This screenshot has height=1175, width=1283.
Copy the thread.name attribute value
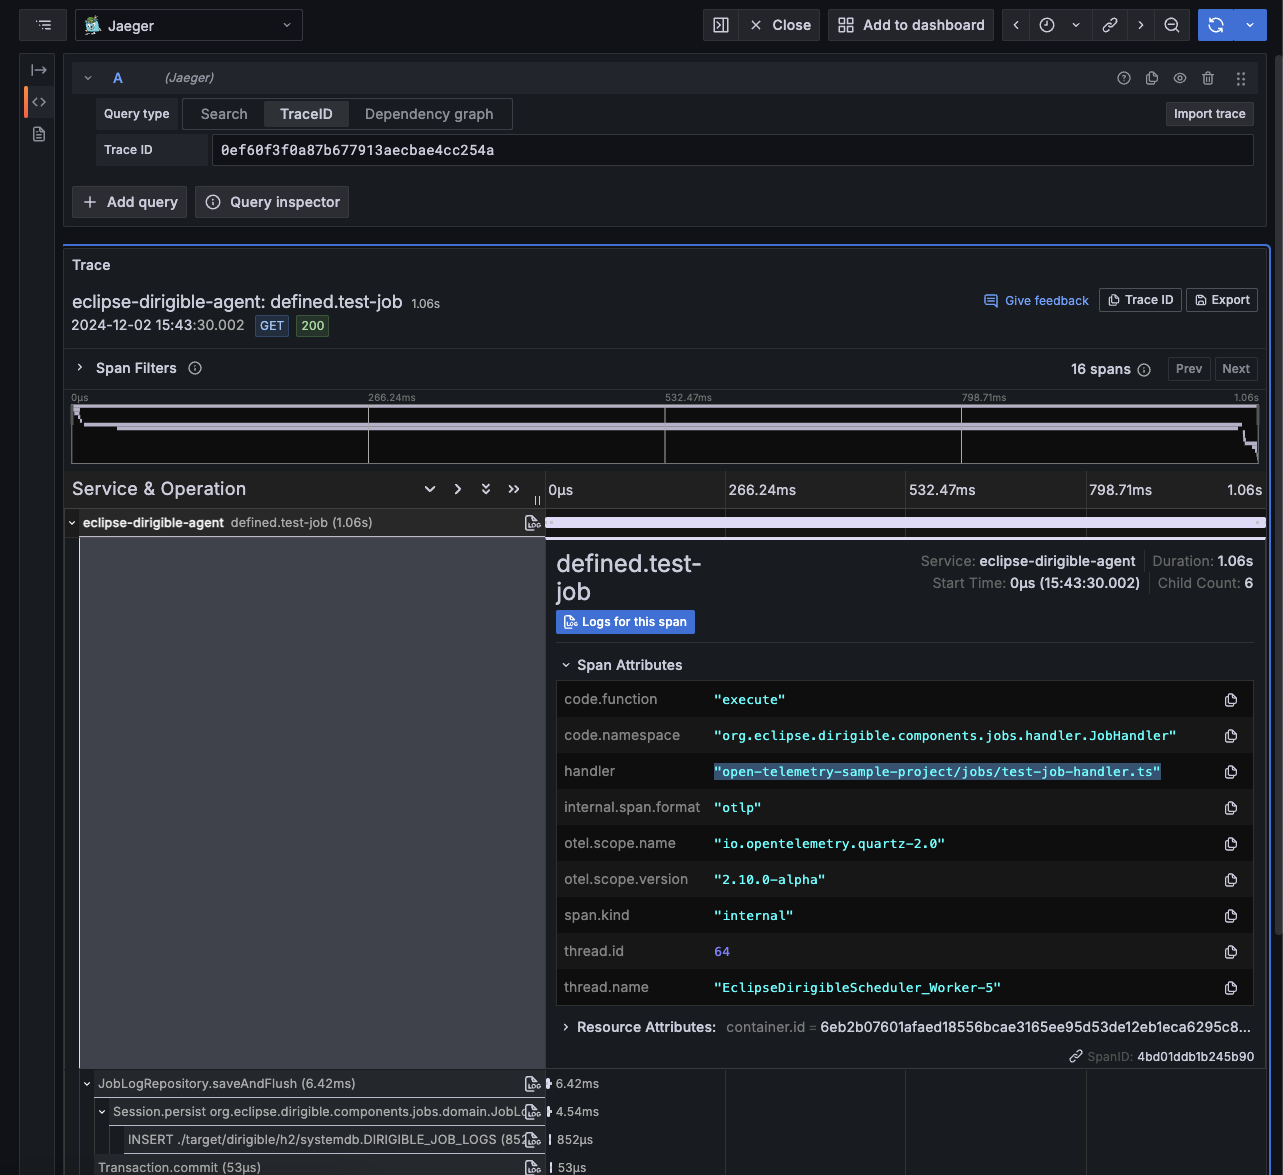(1231, 988)
